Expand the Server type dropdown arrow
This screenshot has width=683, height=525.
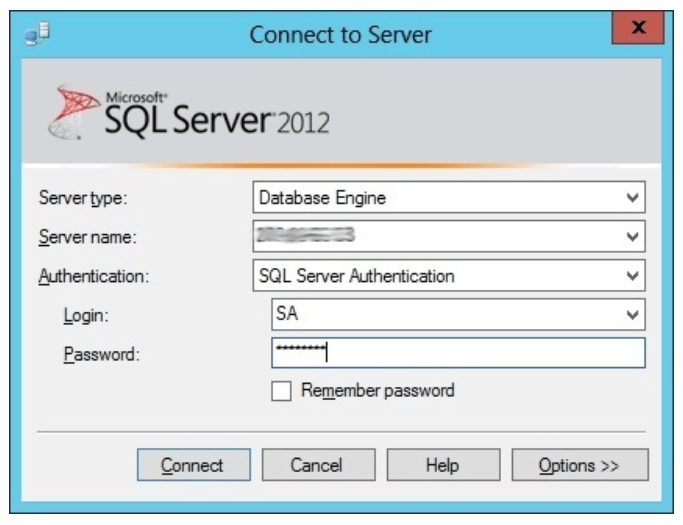click(631, 198)
